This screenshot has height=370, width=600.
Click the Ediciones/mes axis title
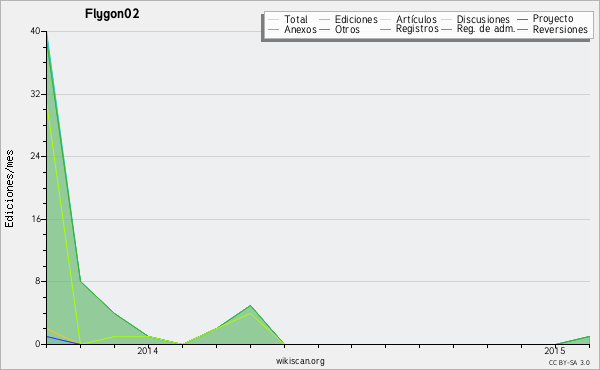[10, 189]
